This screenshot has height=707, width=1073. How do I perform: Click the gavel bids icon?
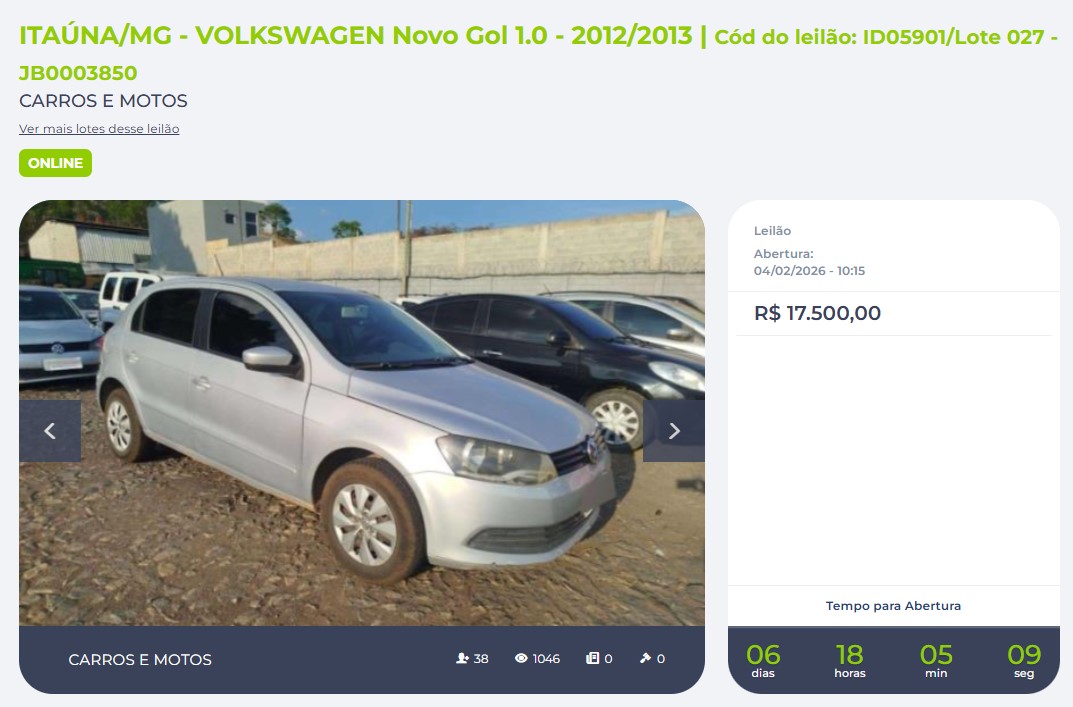645,658
